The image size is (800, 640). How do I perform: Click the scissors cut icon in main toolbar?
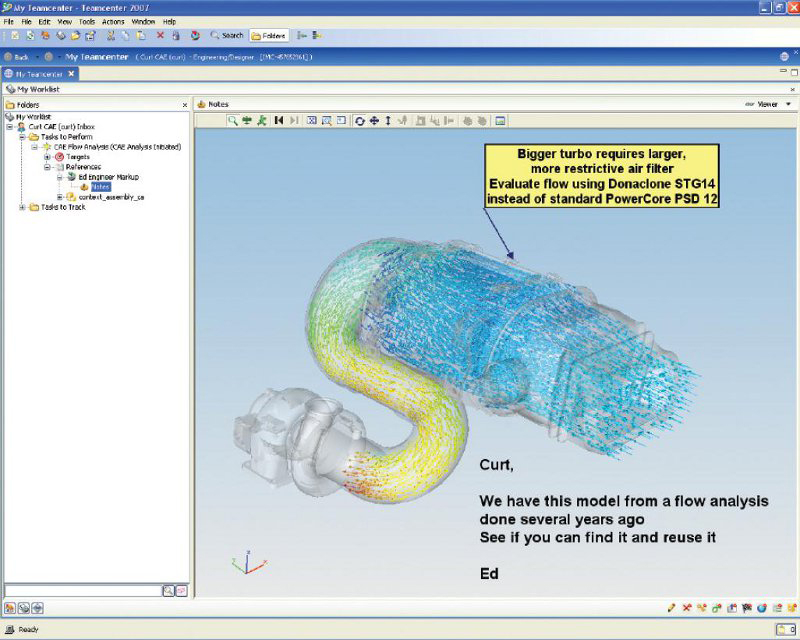coord(111,35)
